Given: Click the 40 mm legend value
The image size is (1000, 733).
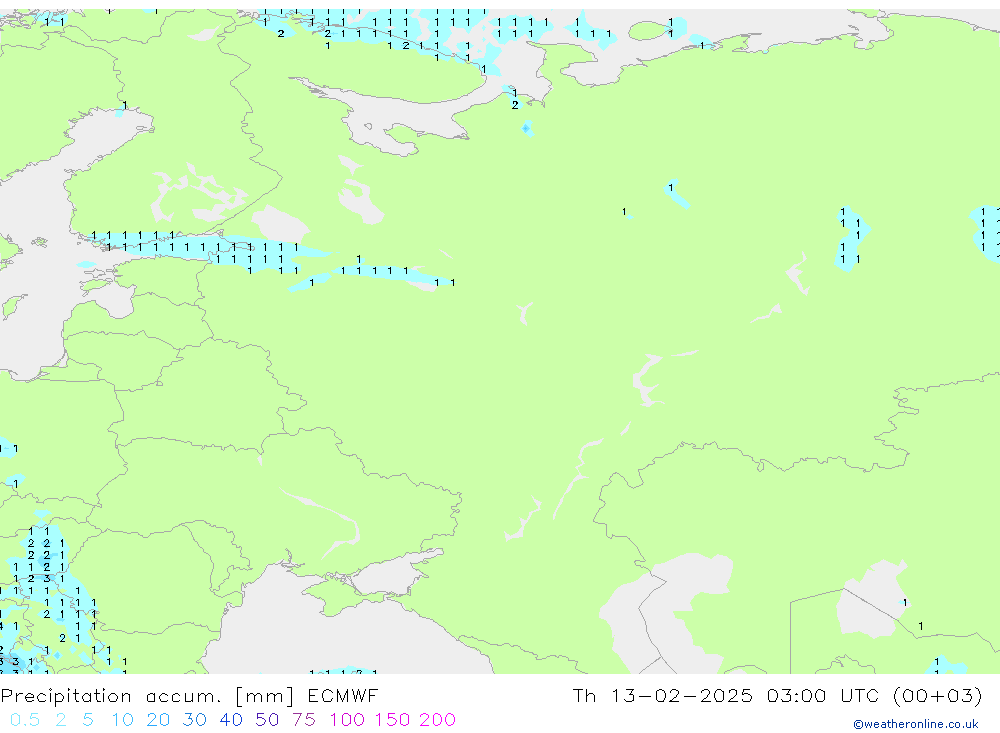Looking at the screenshot, I should 231,720.
